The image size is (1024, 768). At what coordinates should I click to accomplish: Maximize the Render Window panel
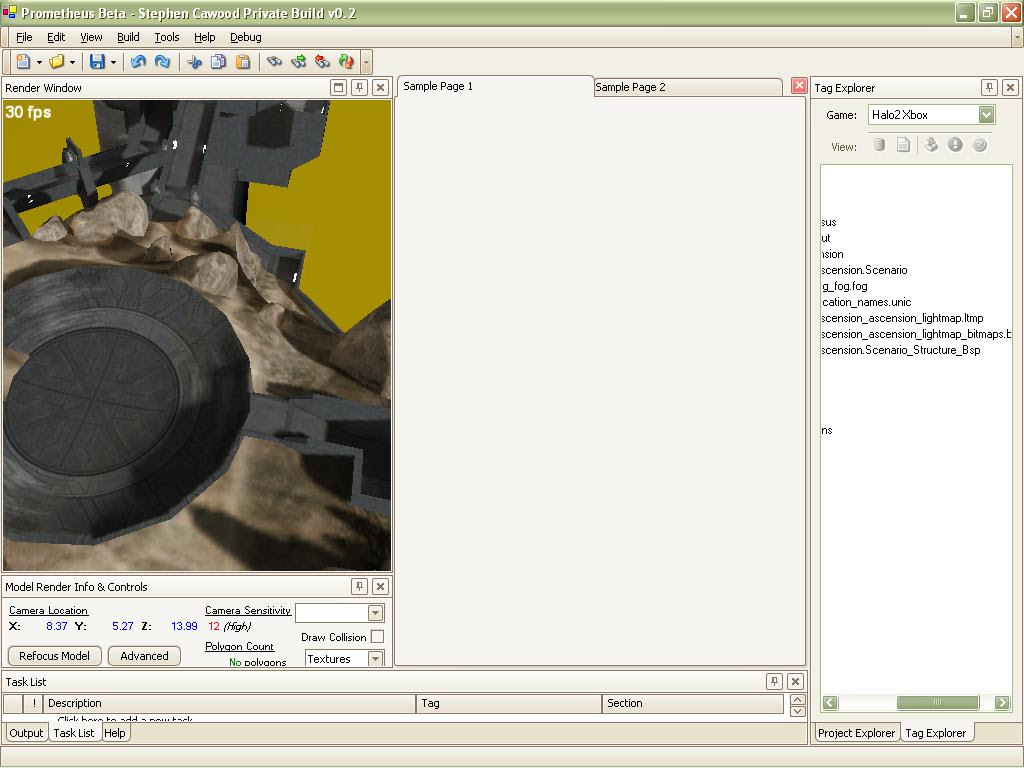click(338, 88)
